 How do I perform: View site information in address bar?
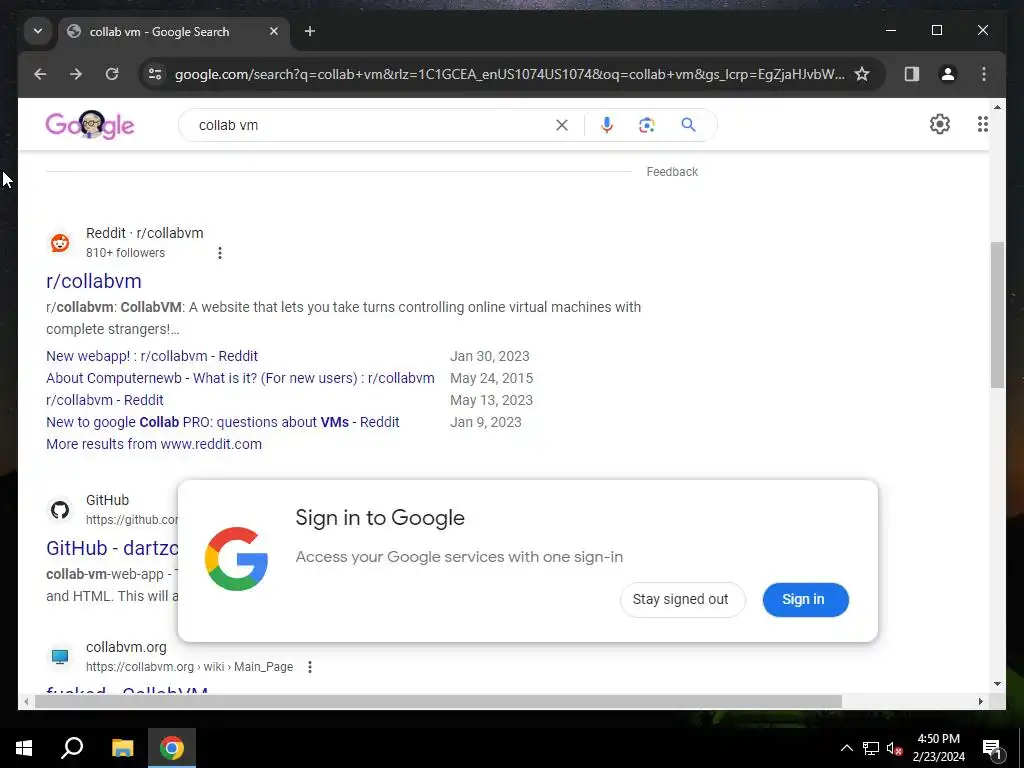155,74
